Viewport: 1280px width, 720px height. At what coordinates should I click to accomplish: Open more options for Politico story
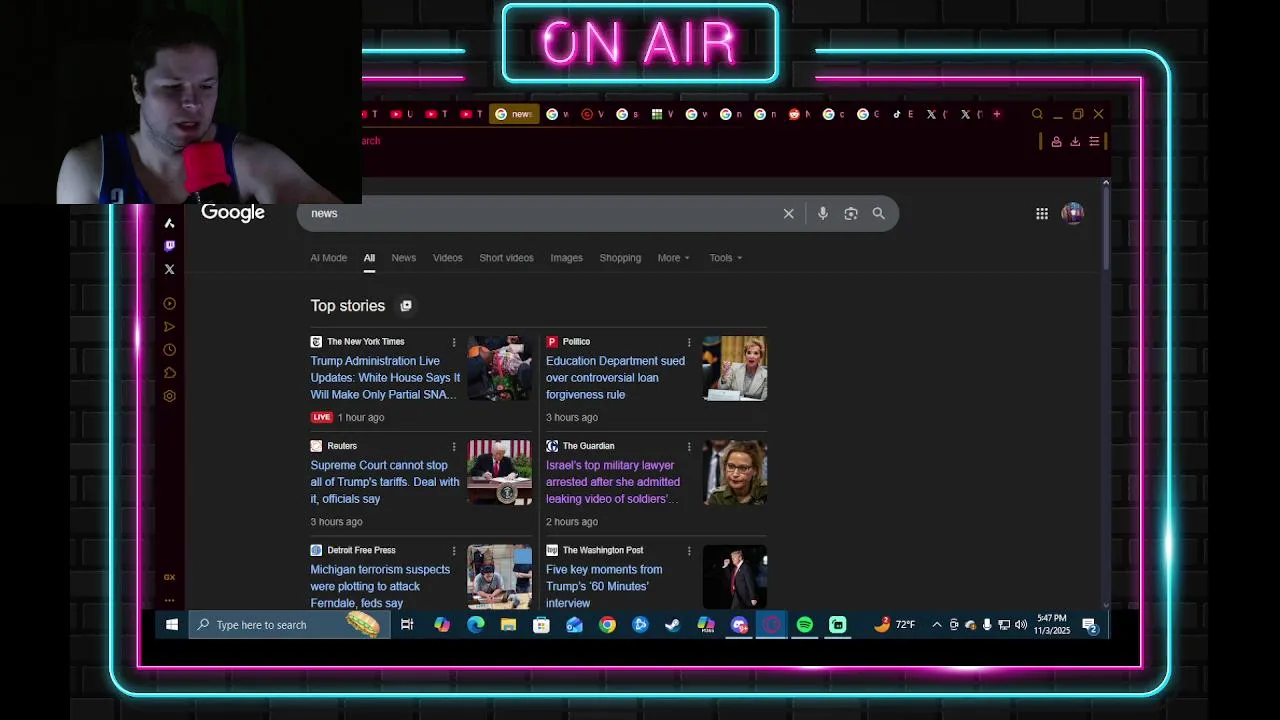coord(688,342)
